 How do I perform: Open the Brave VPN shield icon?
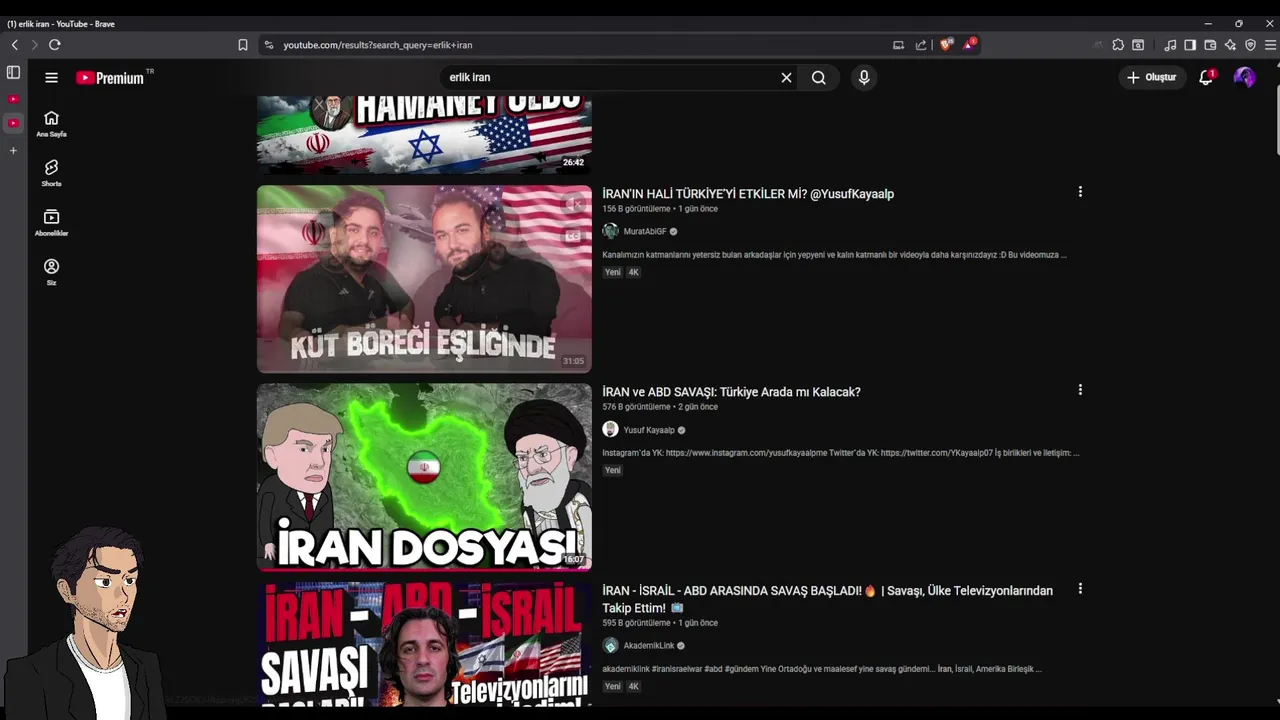1250,45
